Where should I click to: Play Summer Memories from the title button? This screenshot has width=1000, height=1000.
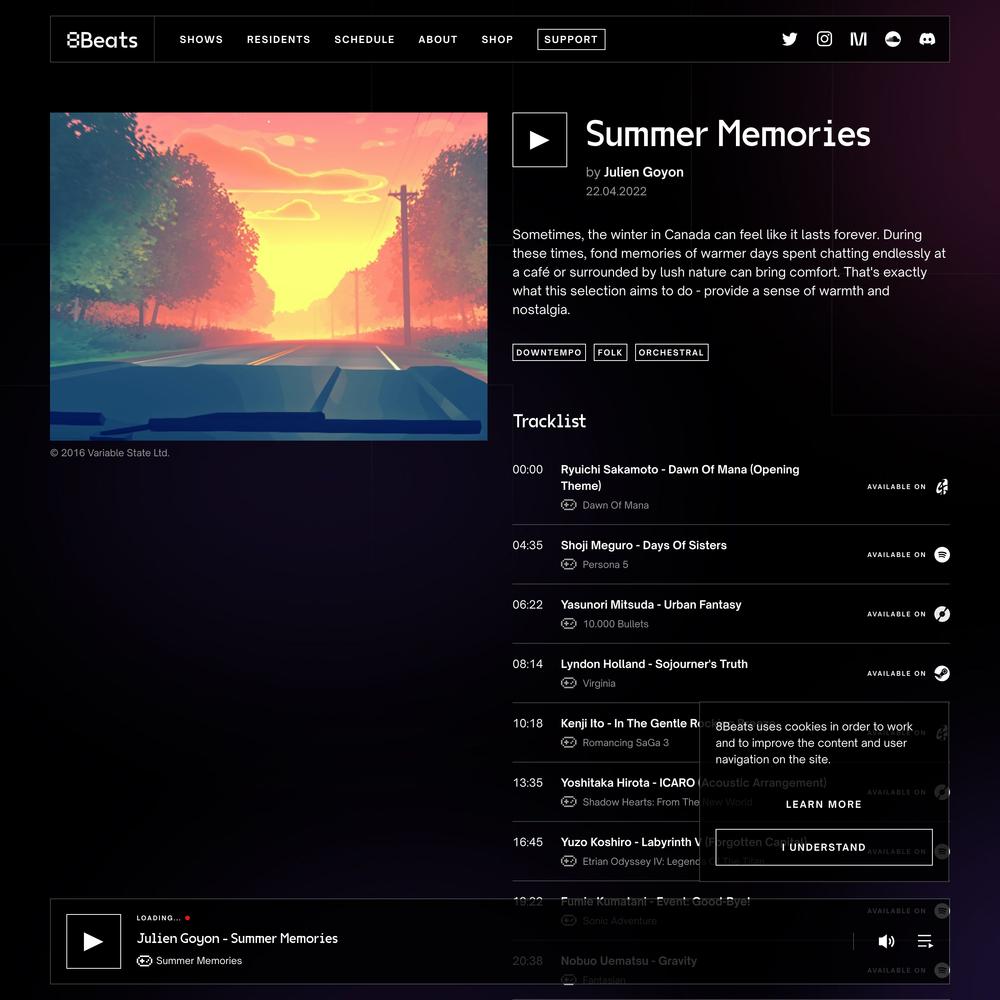540,140
